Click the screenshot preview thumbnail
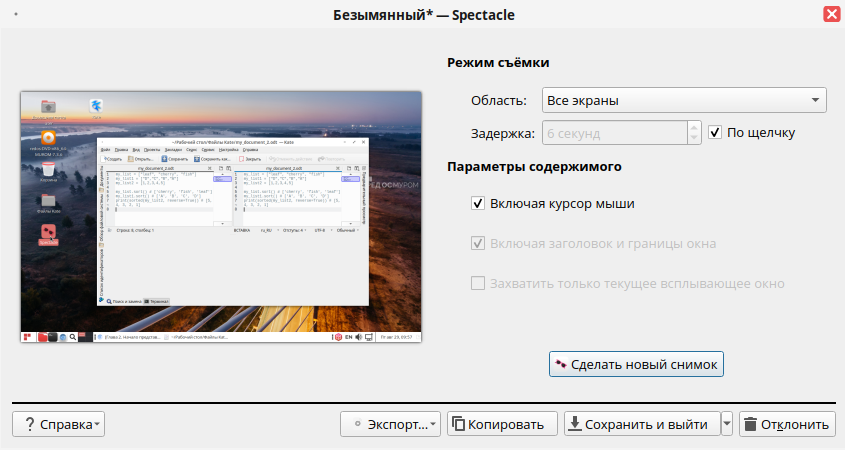Screen dimensions: 845x450 (221, 218)
